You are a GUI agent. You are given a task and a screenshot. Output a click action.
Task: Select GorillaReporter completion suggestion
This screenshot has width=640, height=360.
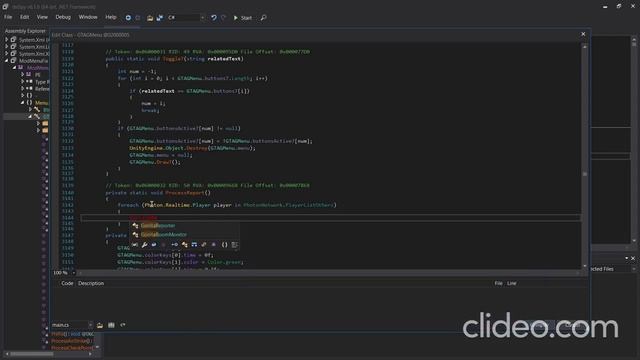tap(158, 225)
